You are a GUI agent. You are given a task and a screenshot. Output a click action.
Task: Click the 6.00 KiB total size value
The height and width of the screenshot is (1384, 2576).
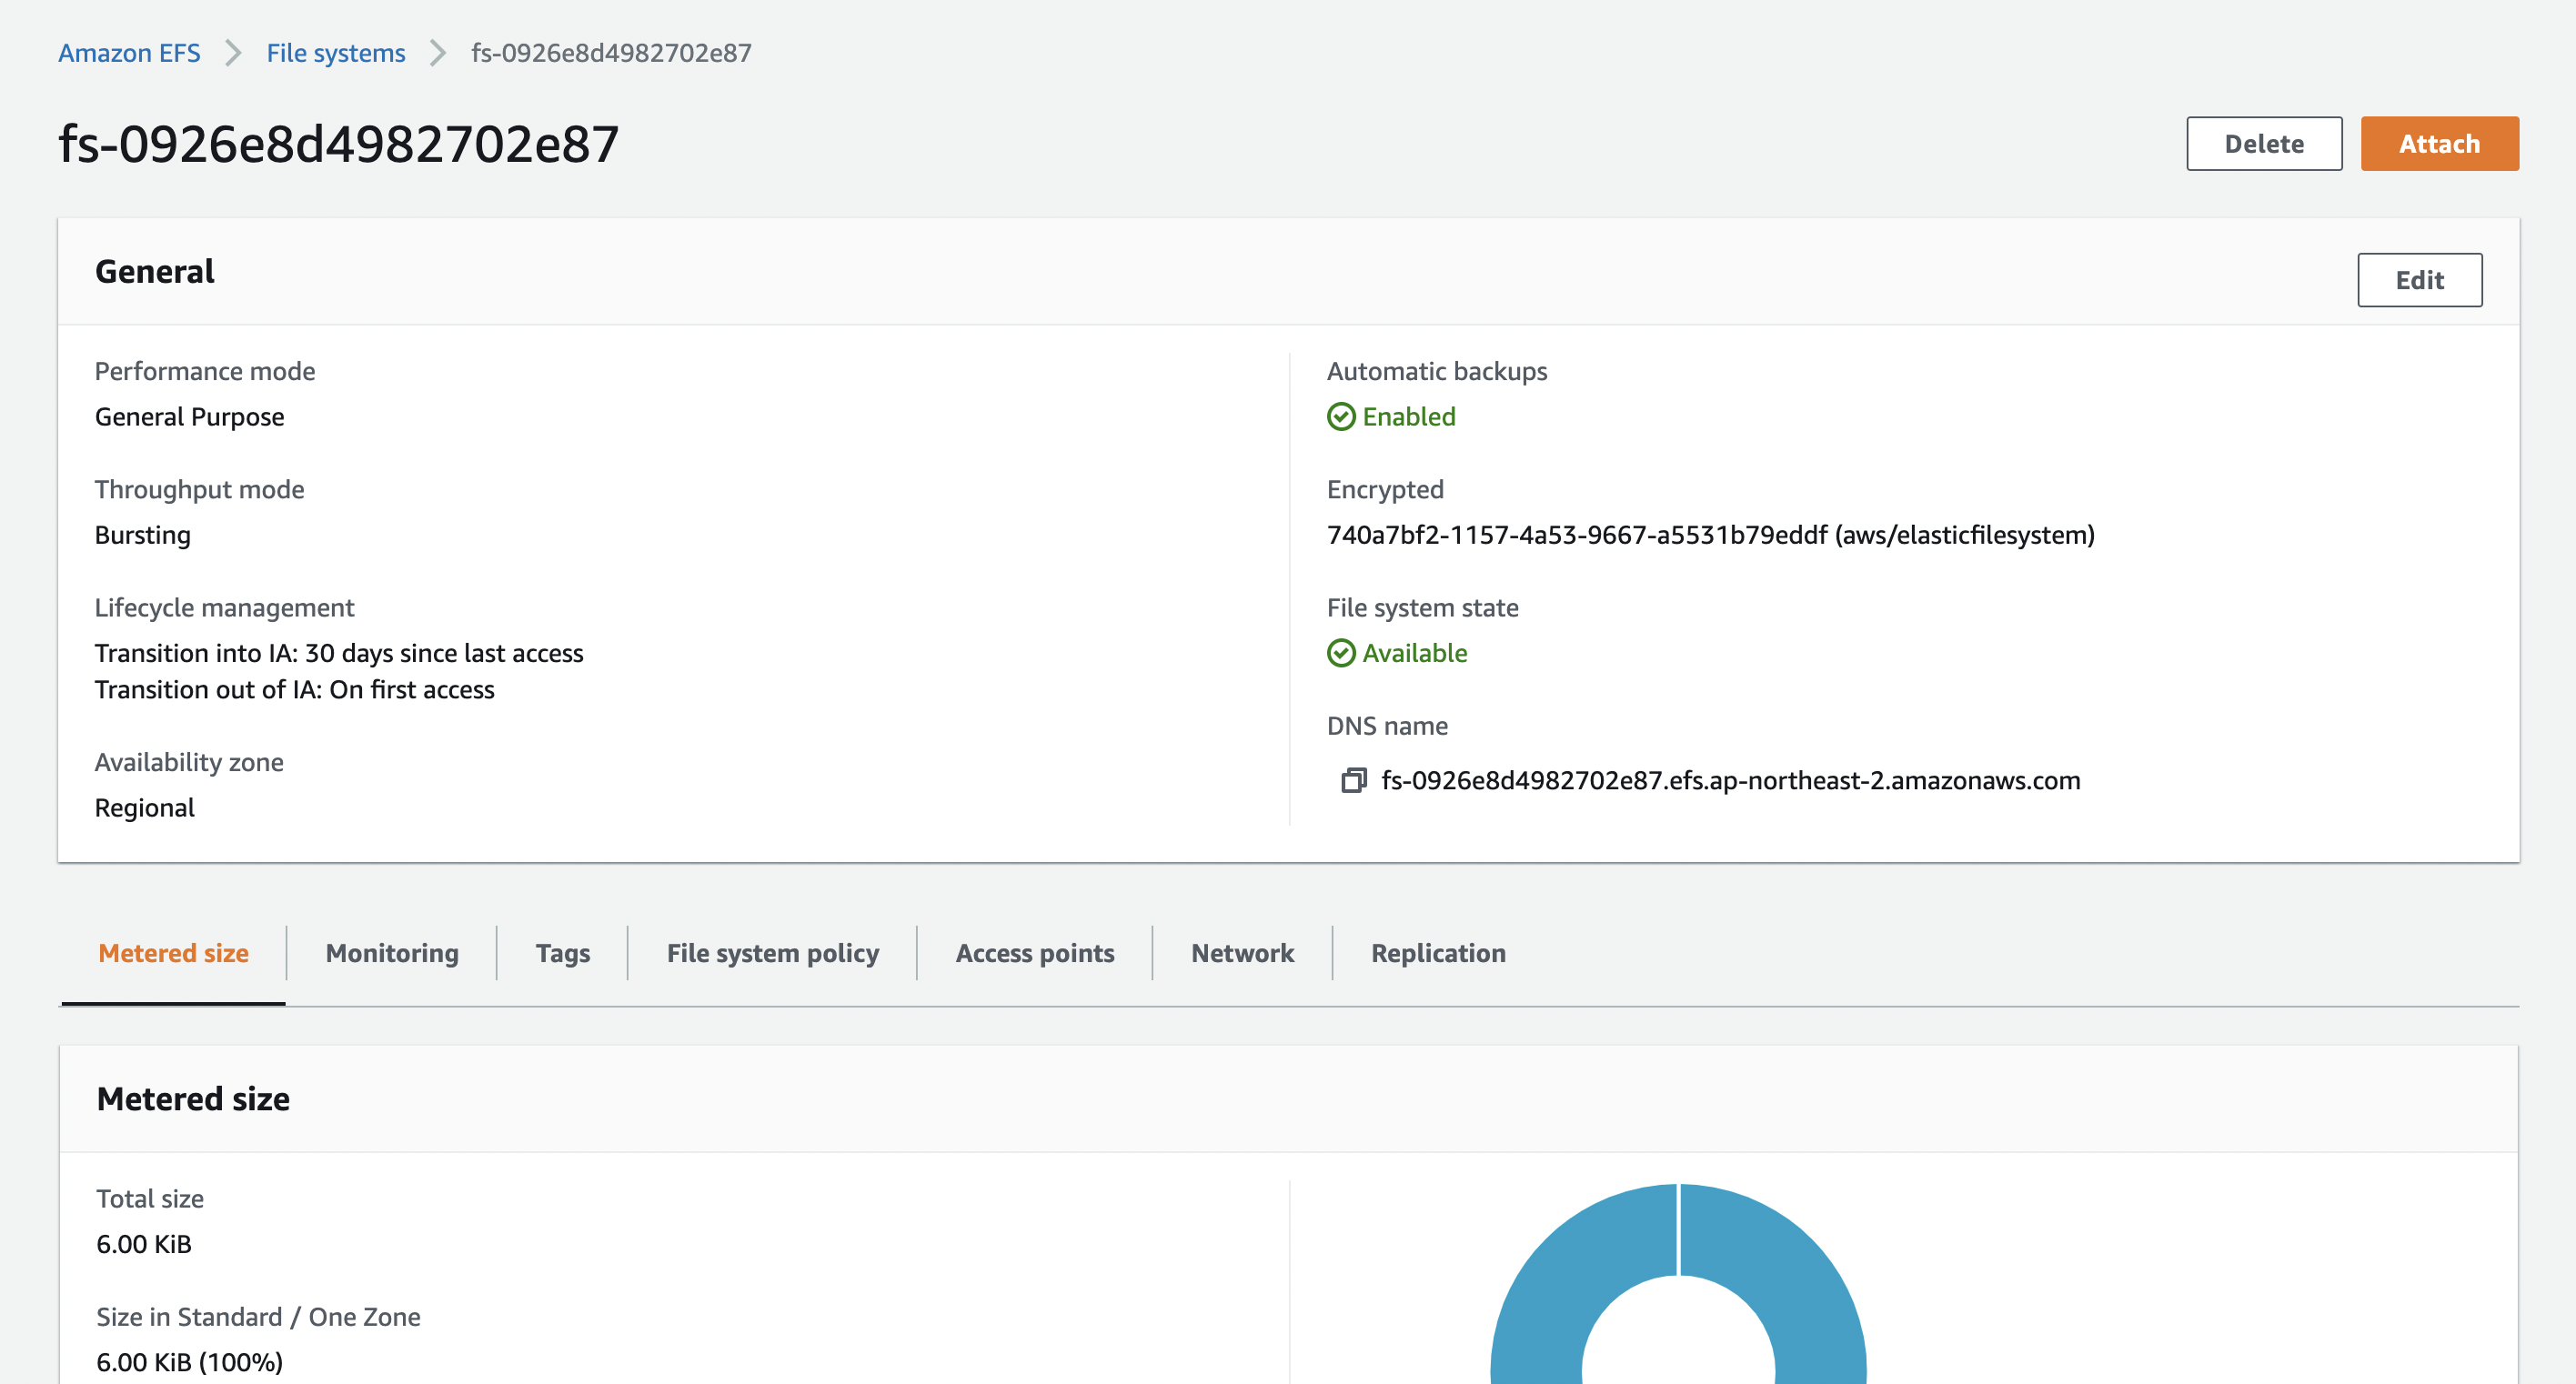[x=144, y=1244]
